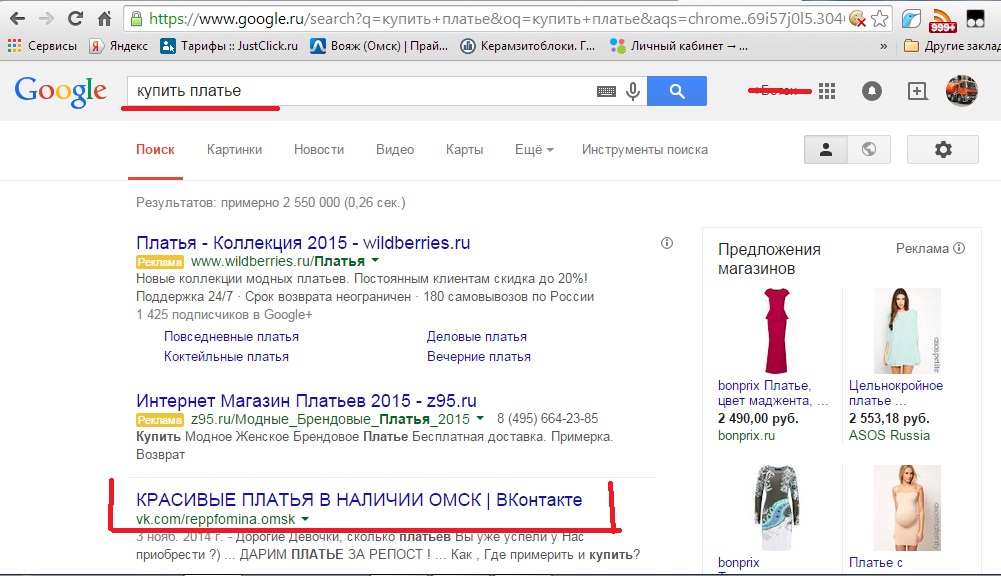1001x576 pixels.
Task: Show hidden bookmarks via double chevron
Action: click(884, 46)
